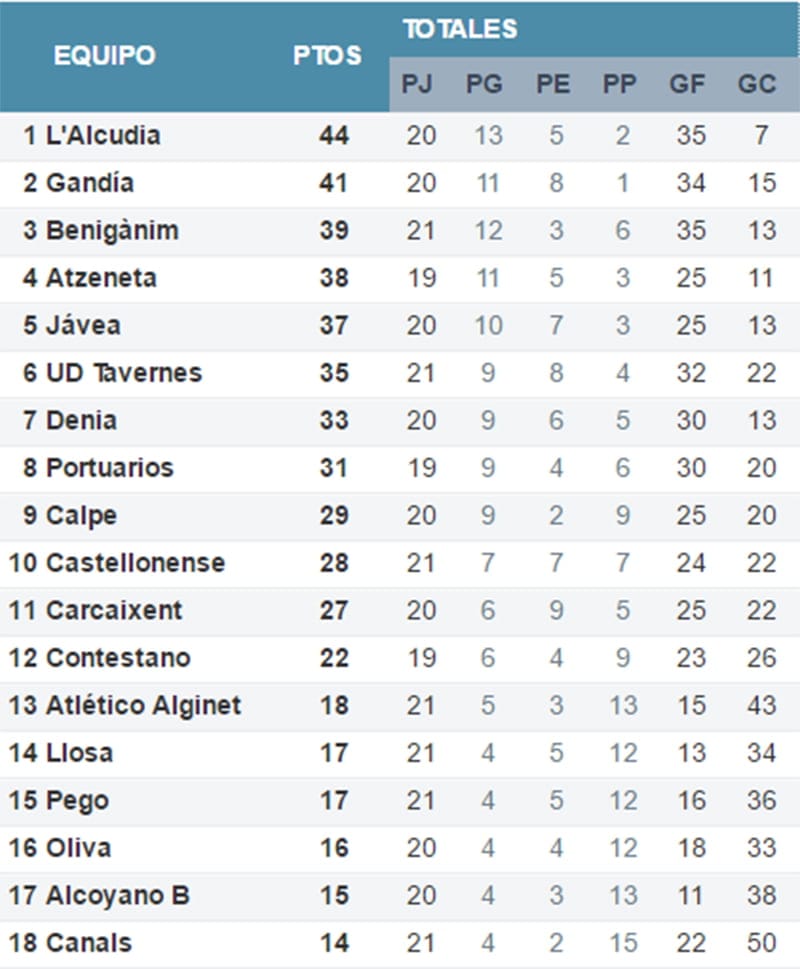The height and width of the screenshot is (969, 800).
Task: Click the PJ column header
Action: point(417,84)
